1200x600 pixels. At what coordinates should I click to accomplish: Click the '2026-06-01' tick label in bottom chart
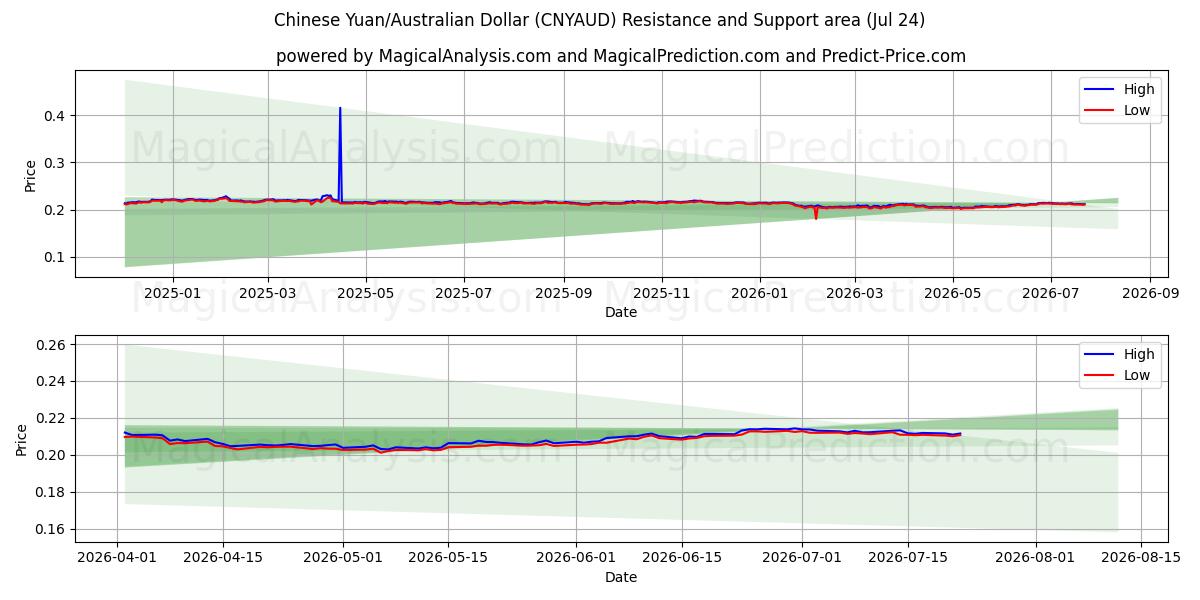(577, 559)
